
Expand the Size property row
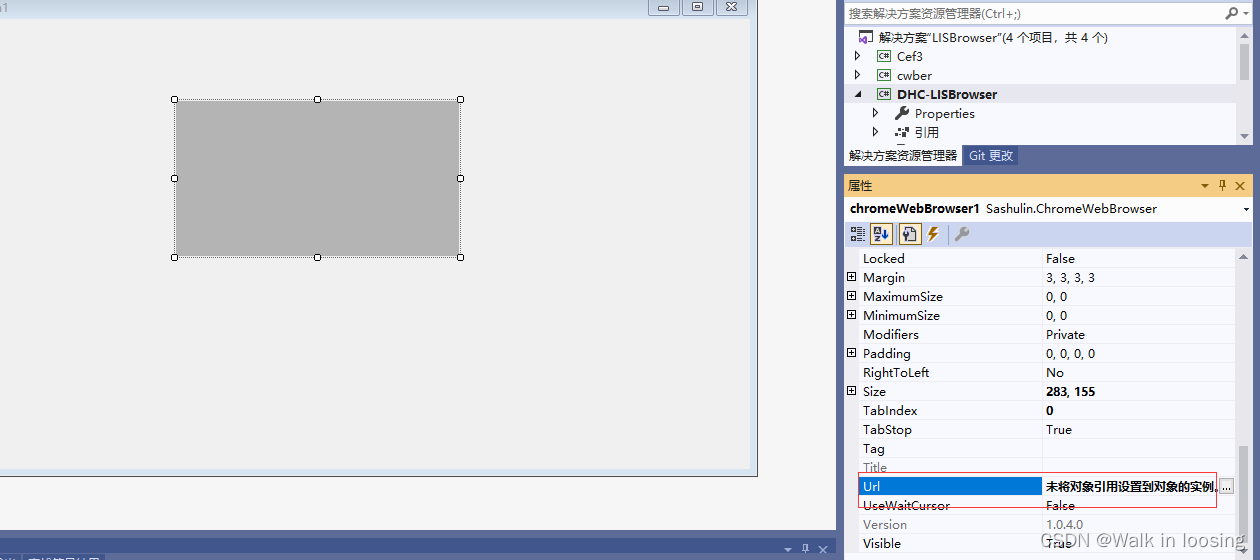click(852, 391)
